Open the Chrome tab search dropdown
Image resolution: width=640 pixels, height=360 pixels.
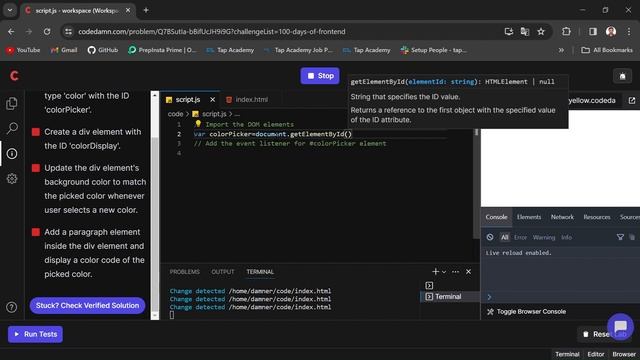click(10, 10)
